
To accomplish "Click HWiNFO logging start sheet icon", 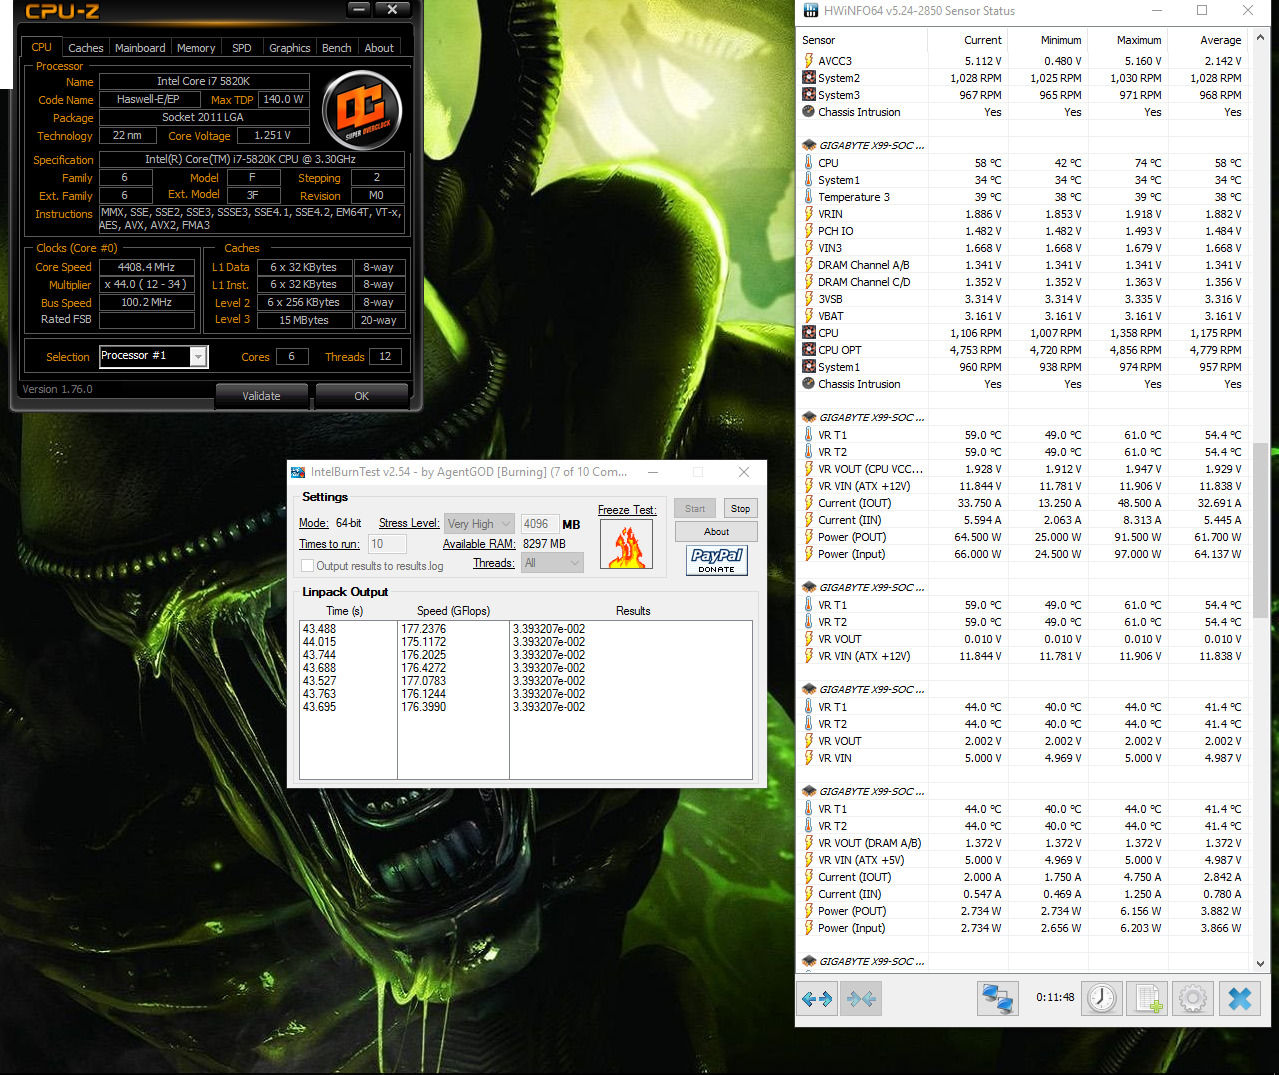I will click(1146, 998).
